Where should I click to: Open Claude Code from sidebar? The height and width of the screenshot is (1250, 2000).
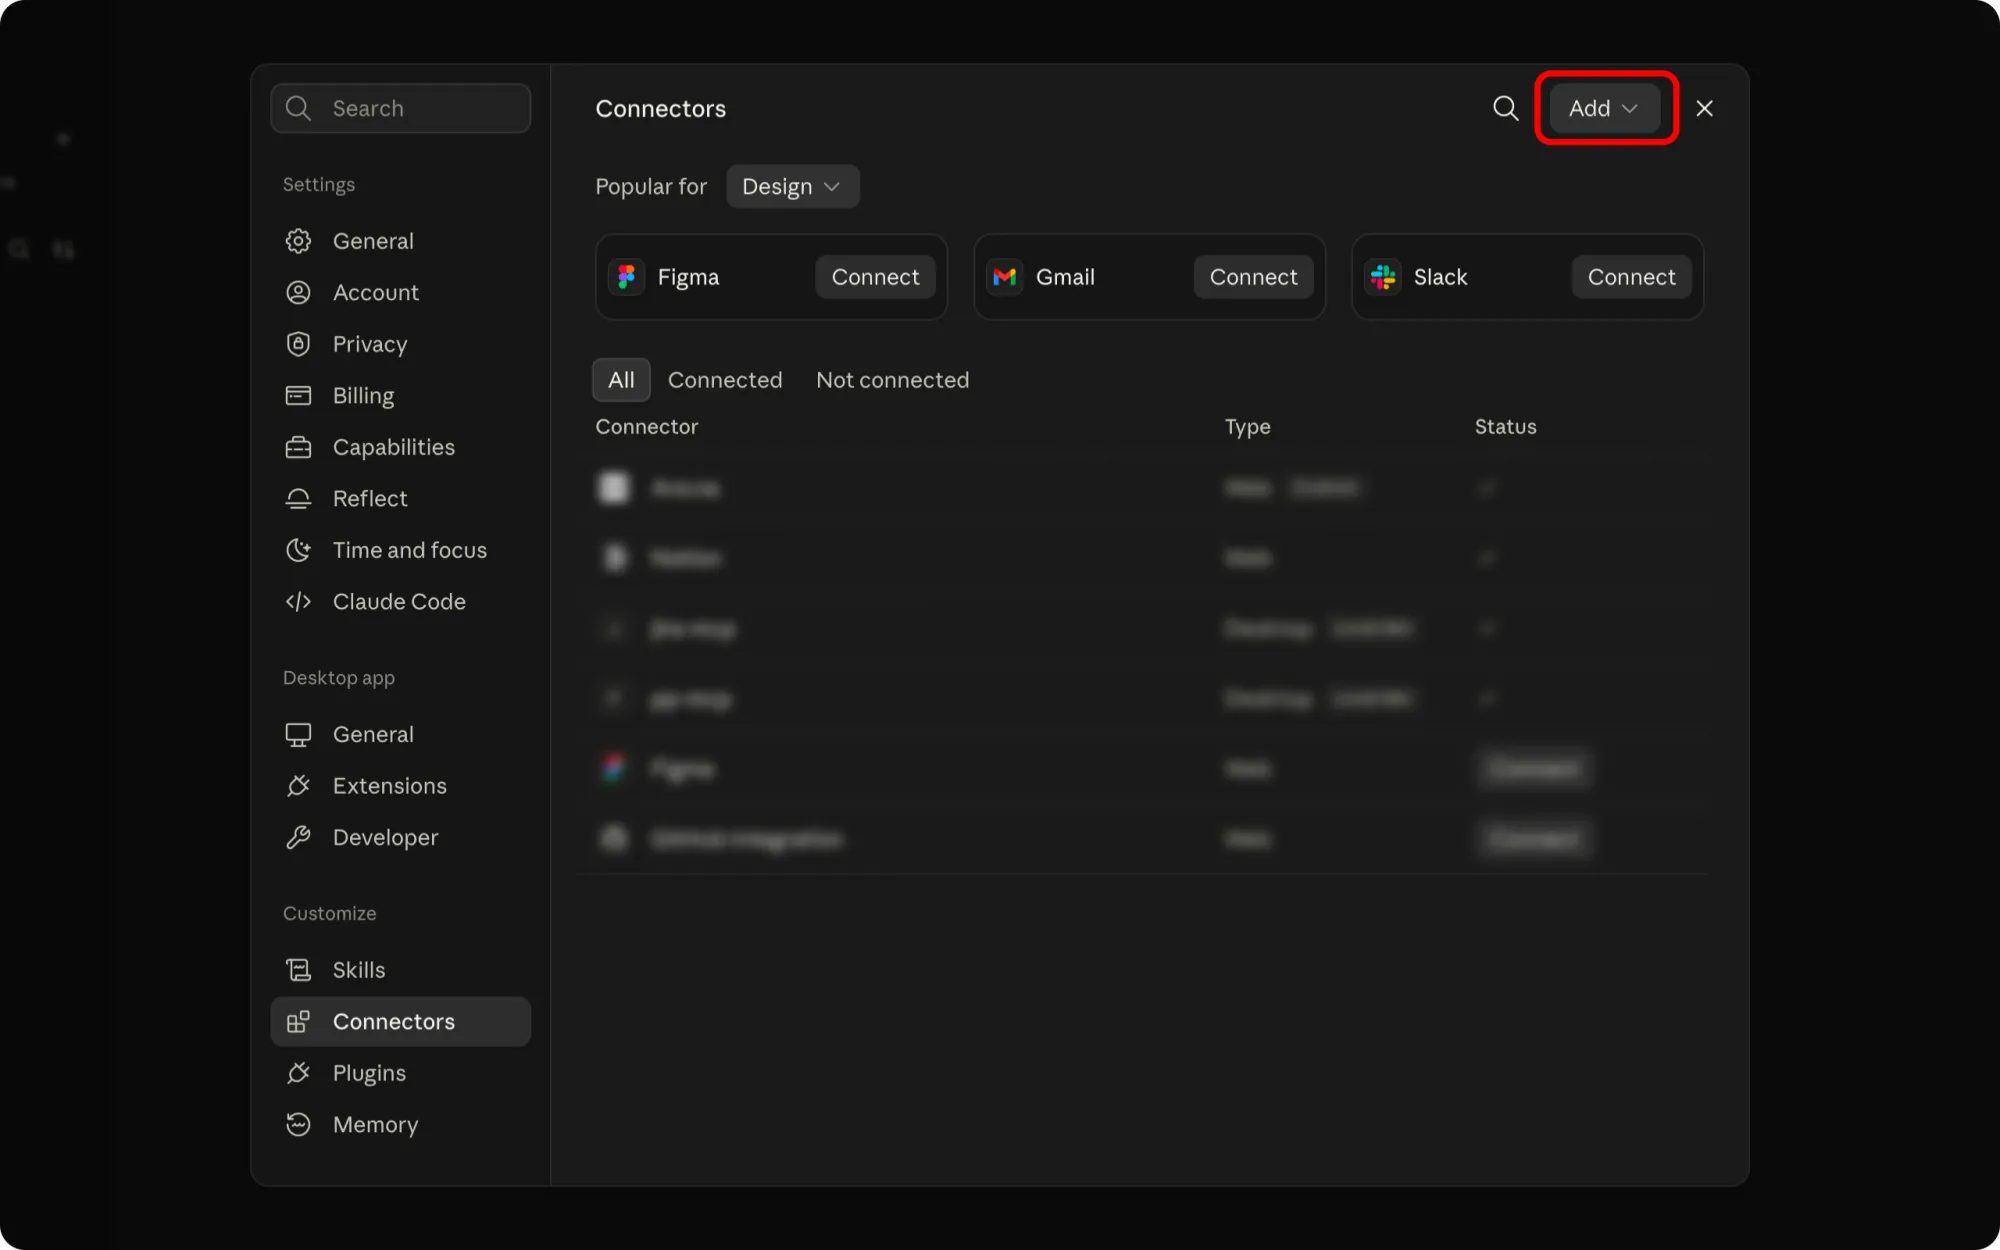tap(400, 602)
